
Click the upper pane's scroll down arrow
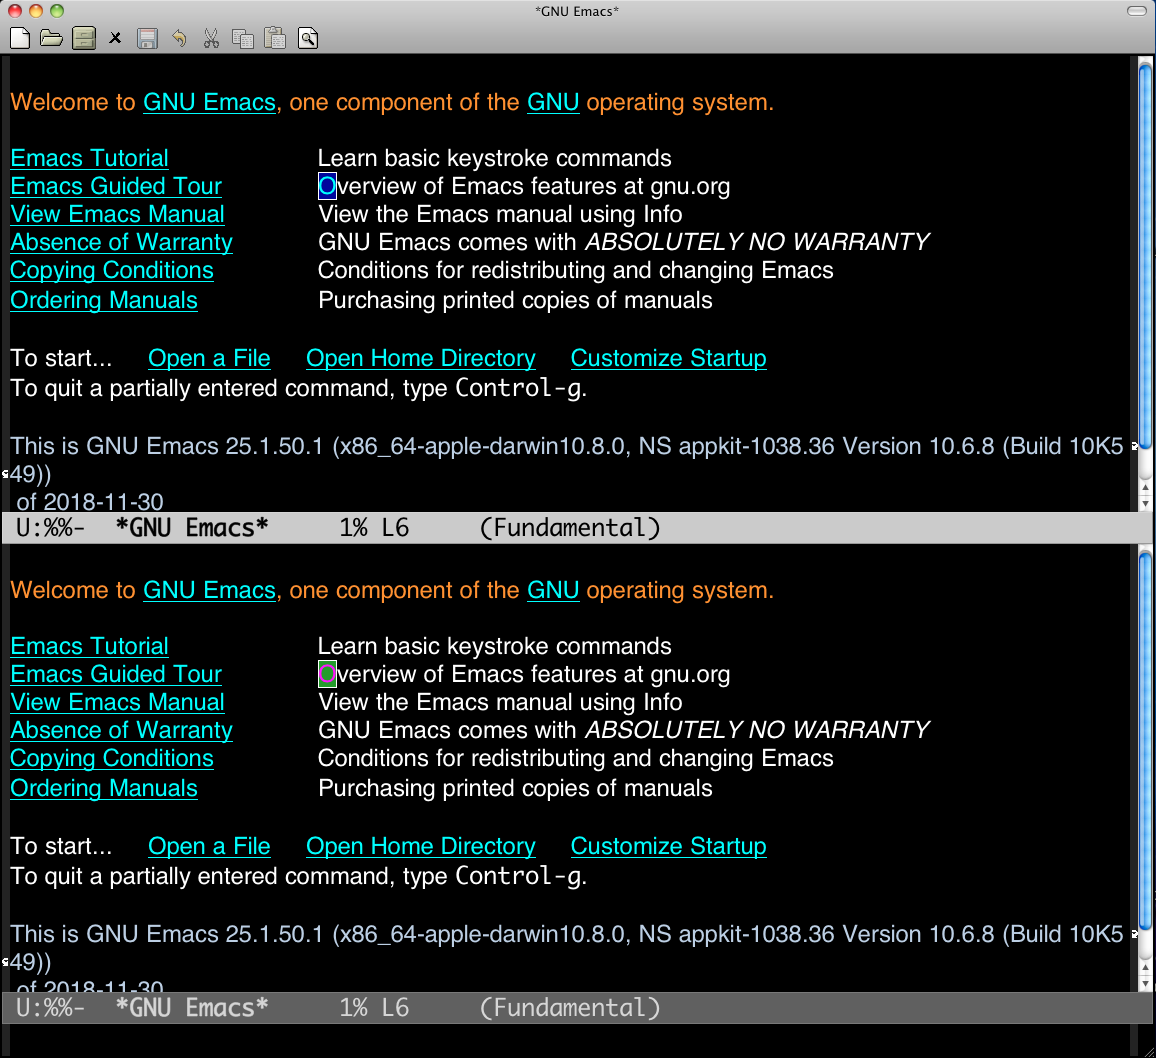1145,504
